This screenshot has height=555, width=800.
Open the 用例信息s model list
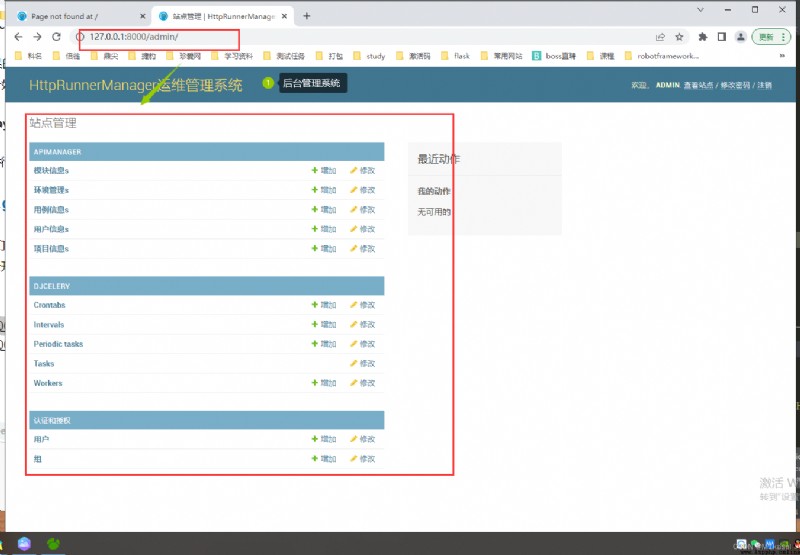coord(51,210)
